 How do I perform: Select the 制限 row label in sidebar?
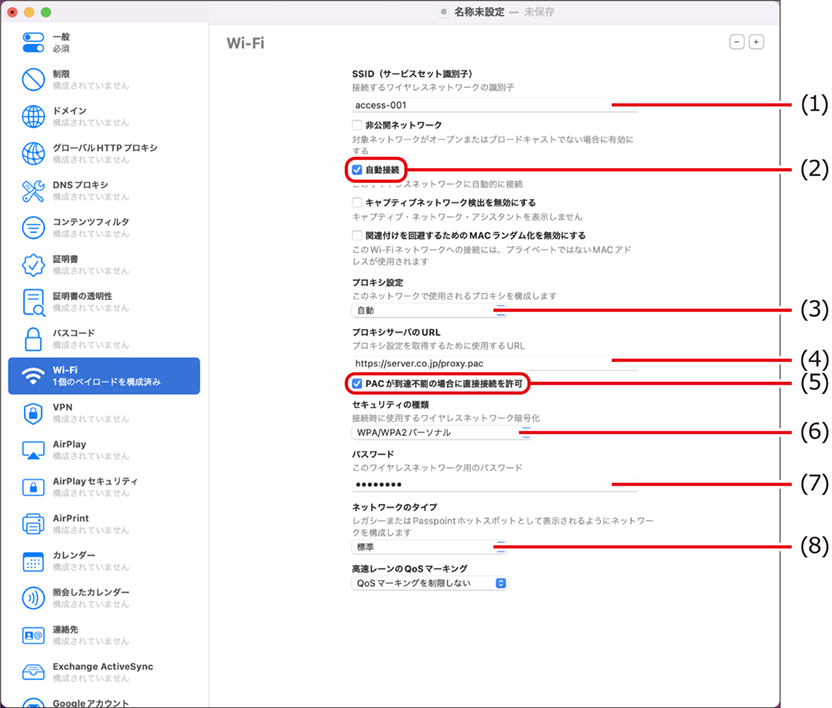[61, 74]
